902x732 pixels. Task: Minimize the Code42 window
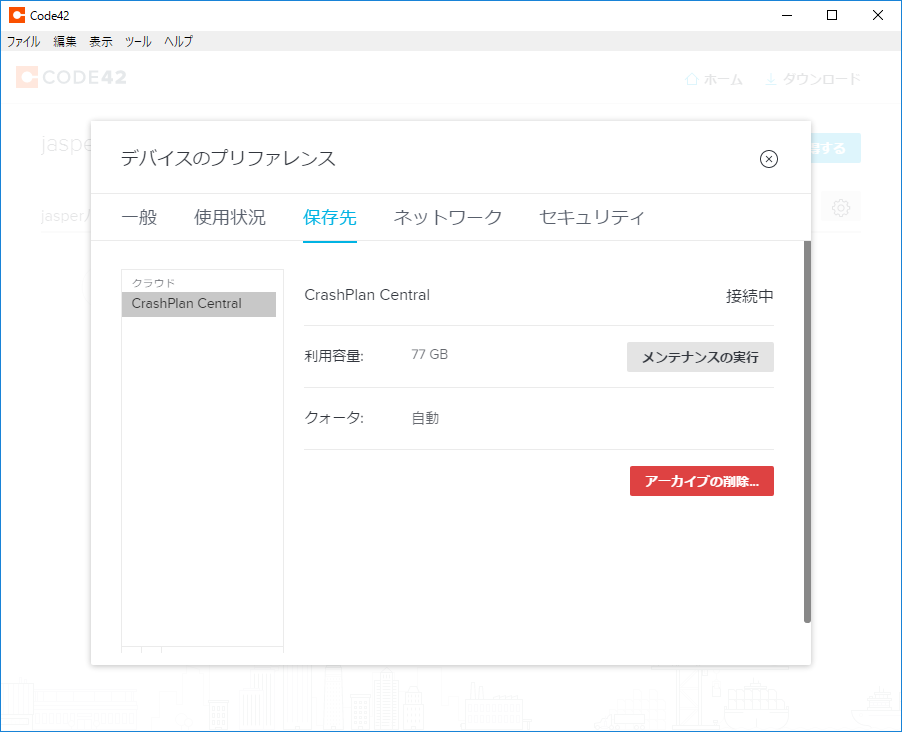point(787,16)
